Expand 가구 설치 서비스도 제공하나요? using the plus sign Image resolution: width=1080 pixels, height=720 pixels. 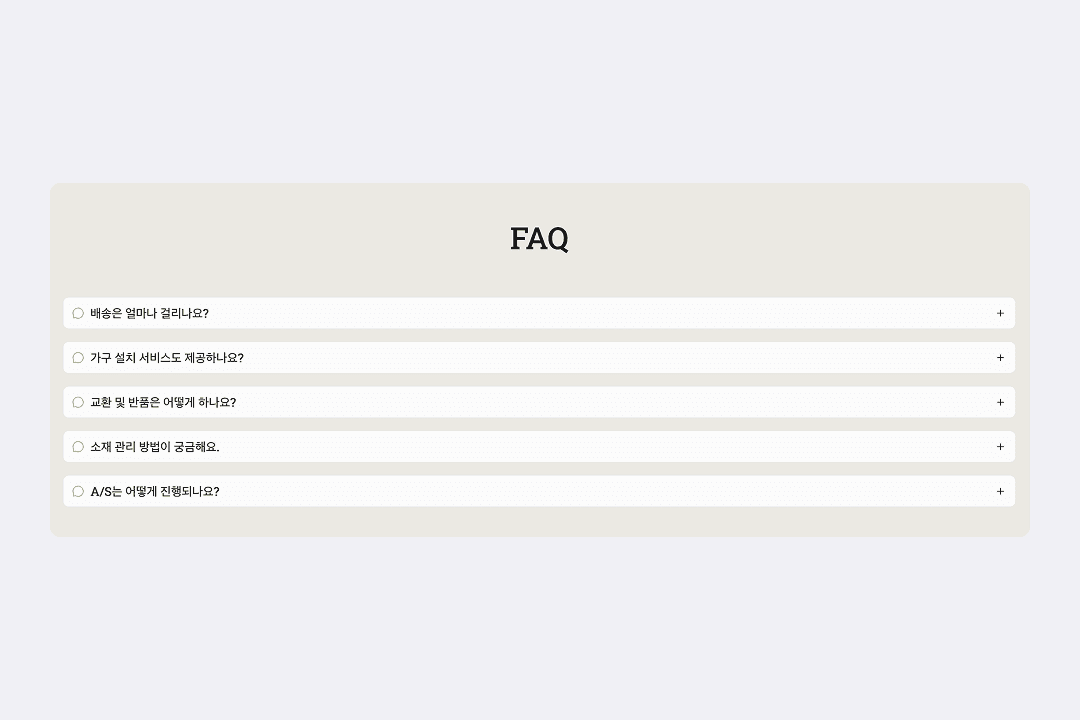point(1000,358)
